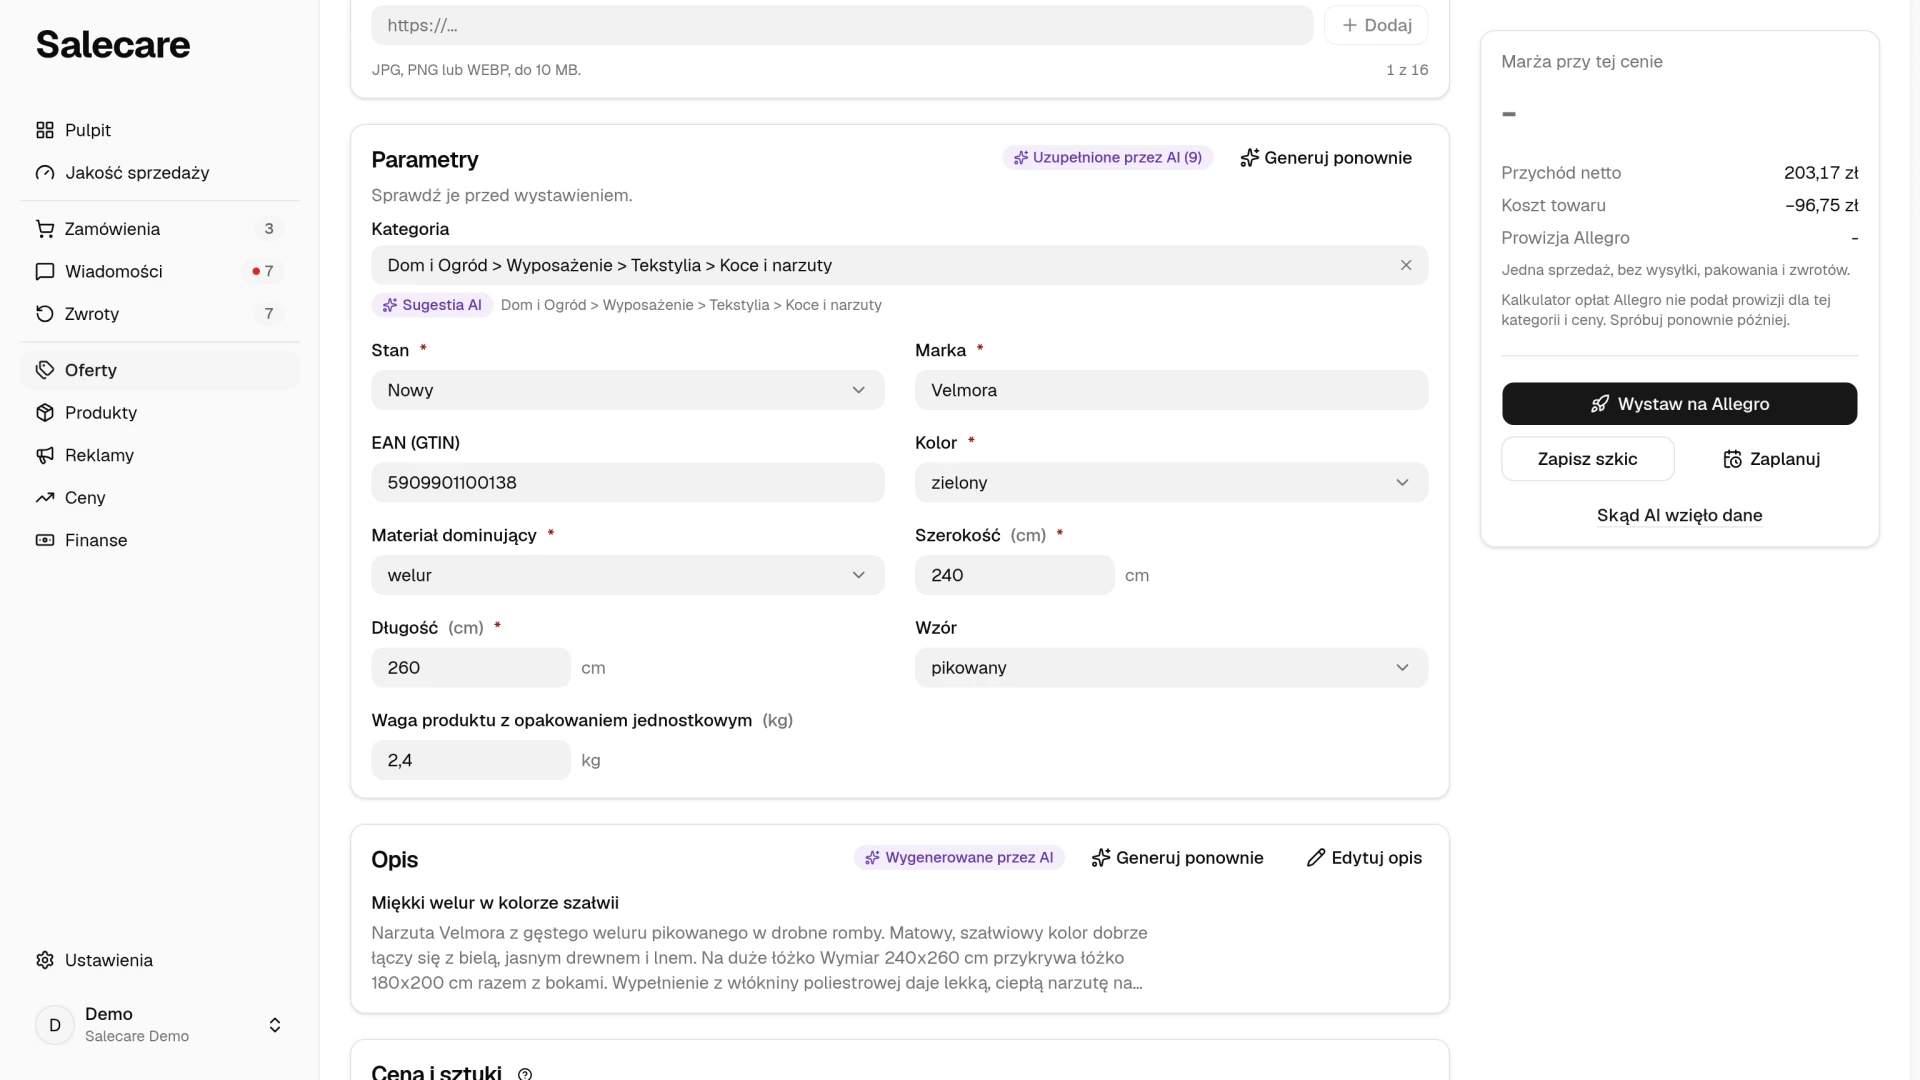Viewport: 1920px width, 1080px height.
Task: Click the Szerokość field with 240
Action: tap(1014, 575)
